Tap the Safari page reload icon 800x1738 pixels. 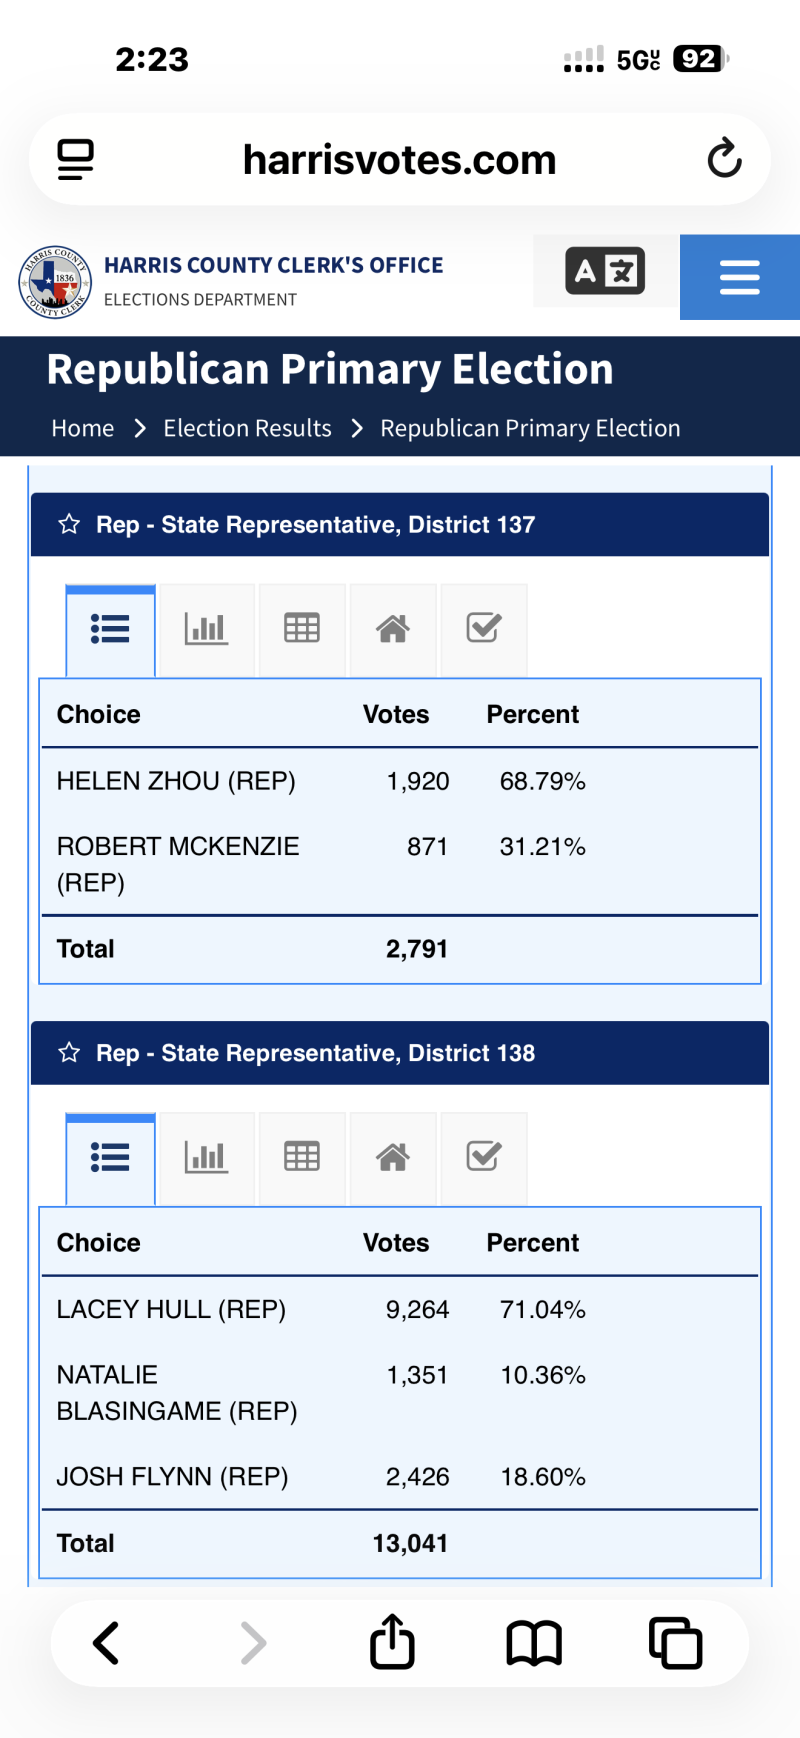point(724,159)
